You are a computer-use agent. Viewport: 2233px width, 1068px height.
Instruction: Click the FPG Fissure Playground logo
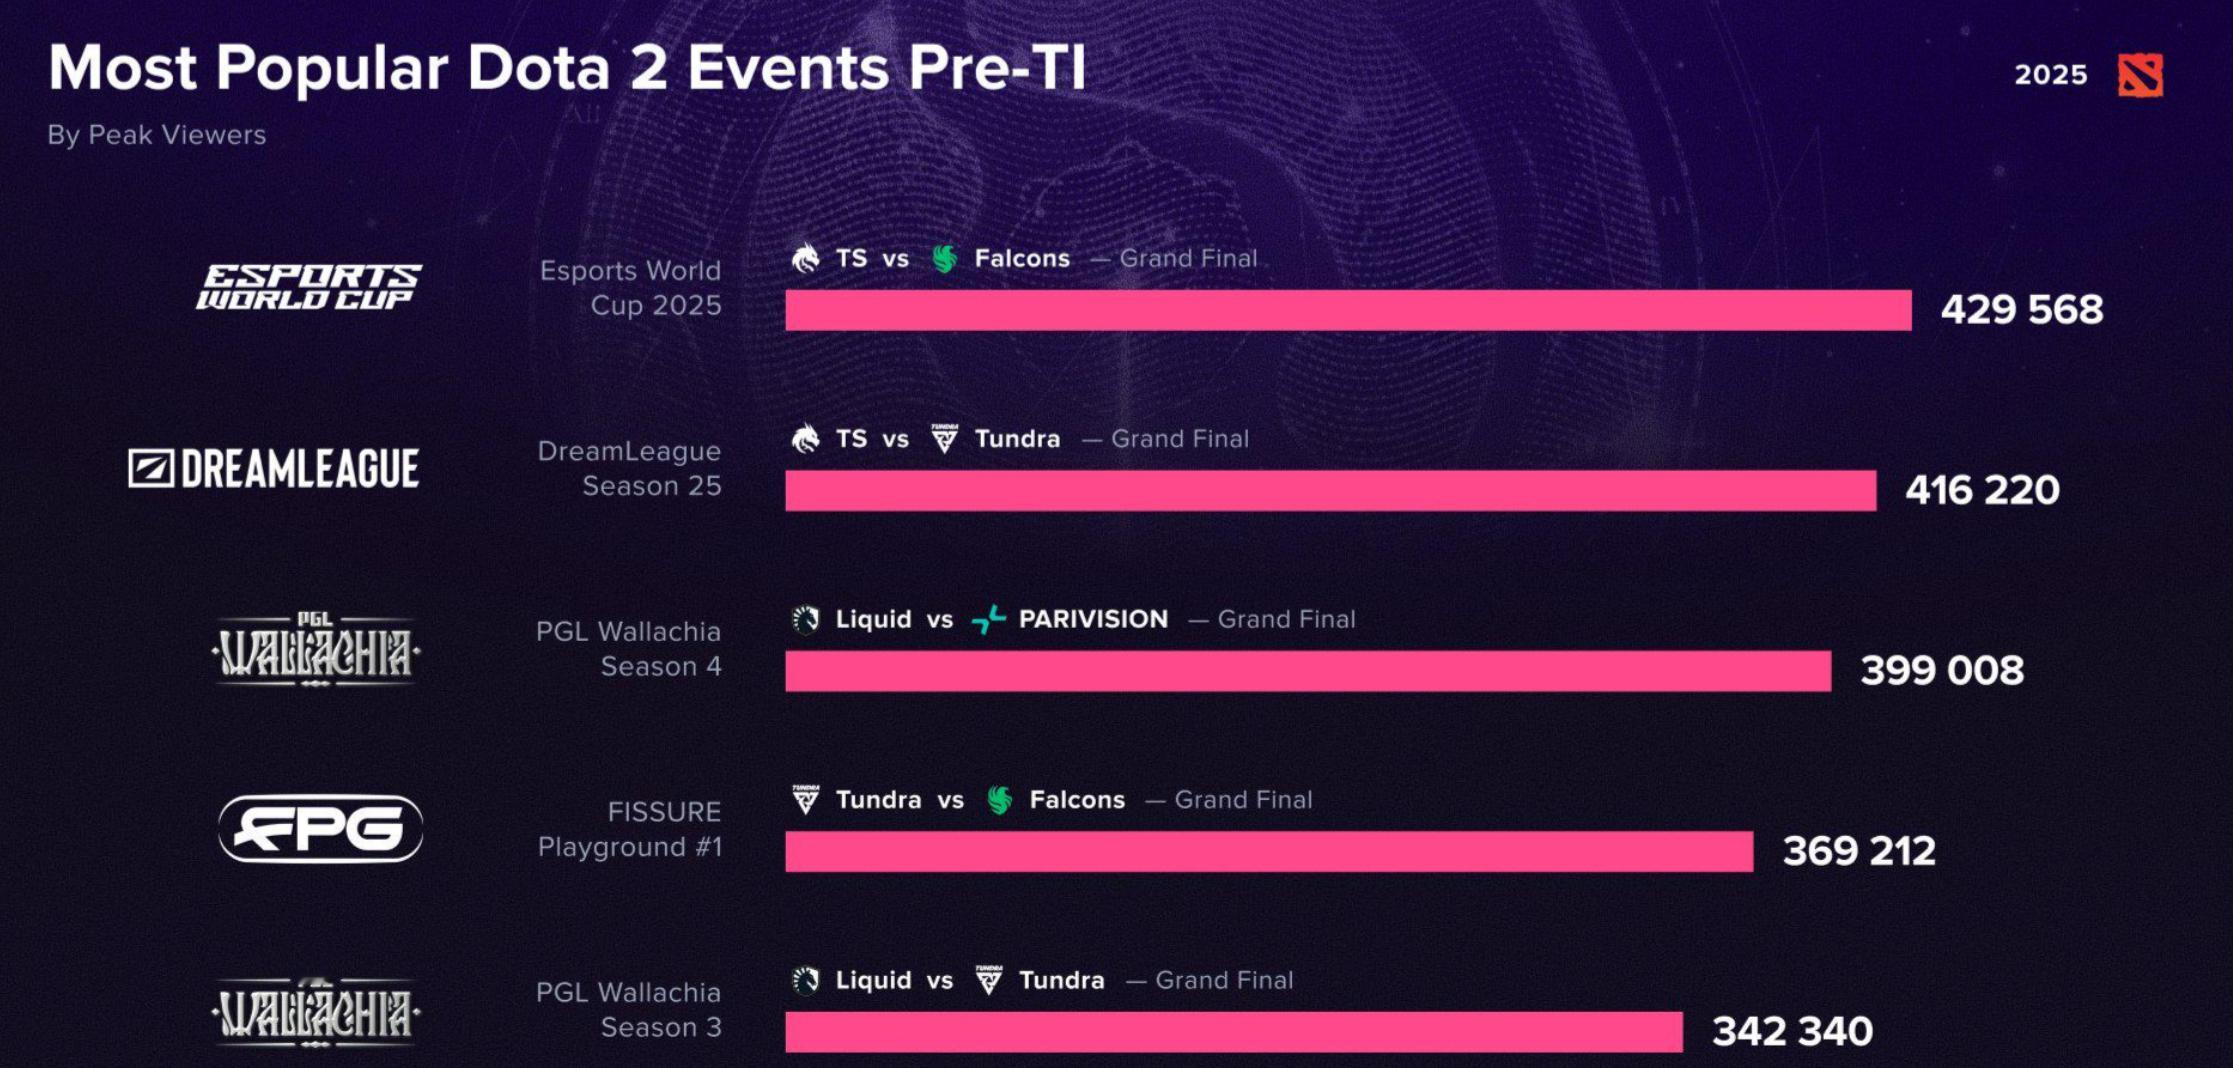click(x=320, y=828)
